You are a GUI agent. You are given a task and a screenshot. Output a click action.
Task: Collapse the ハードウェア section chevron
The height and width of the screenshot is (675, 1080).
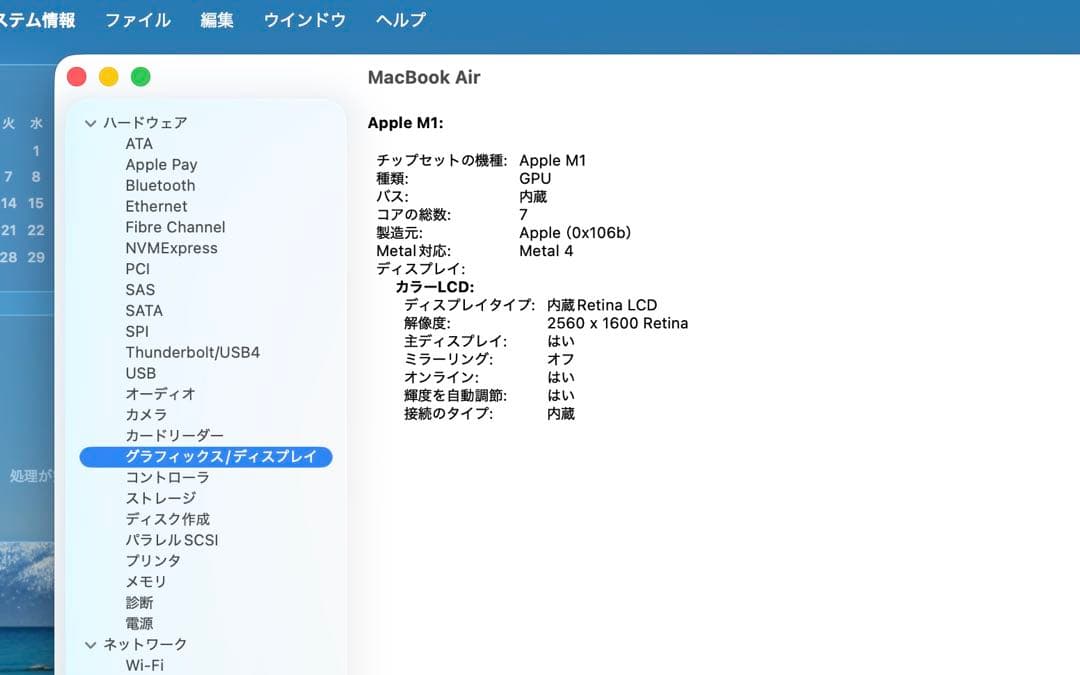[x=89, y=122]
